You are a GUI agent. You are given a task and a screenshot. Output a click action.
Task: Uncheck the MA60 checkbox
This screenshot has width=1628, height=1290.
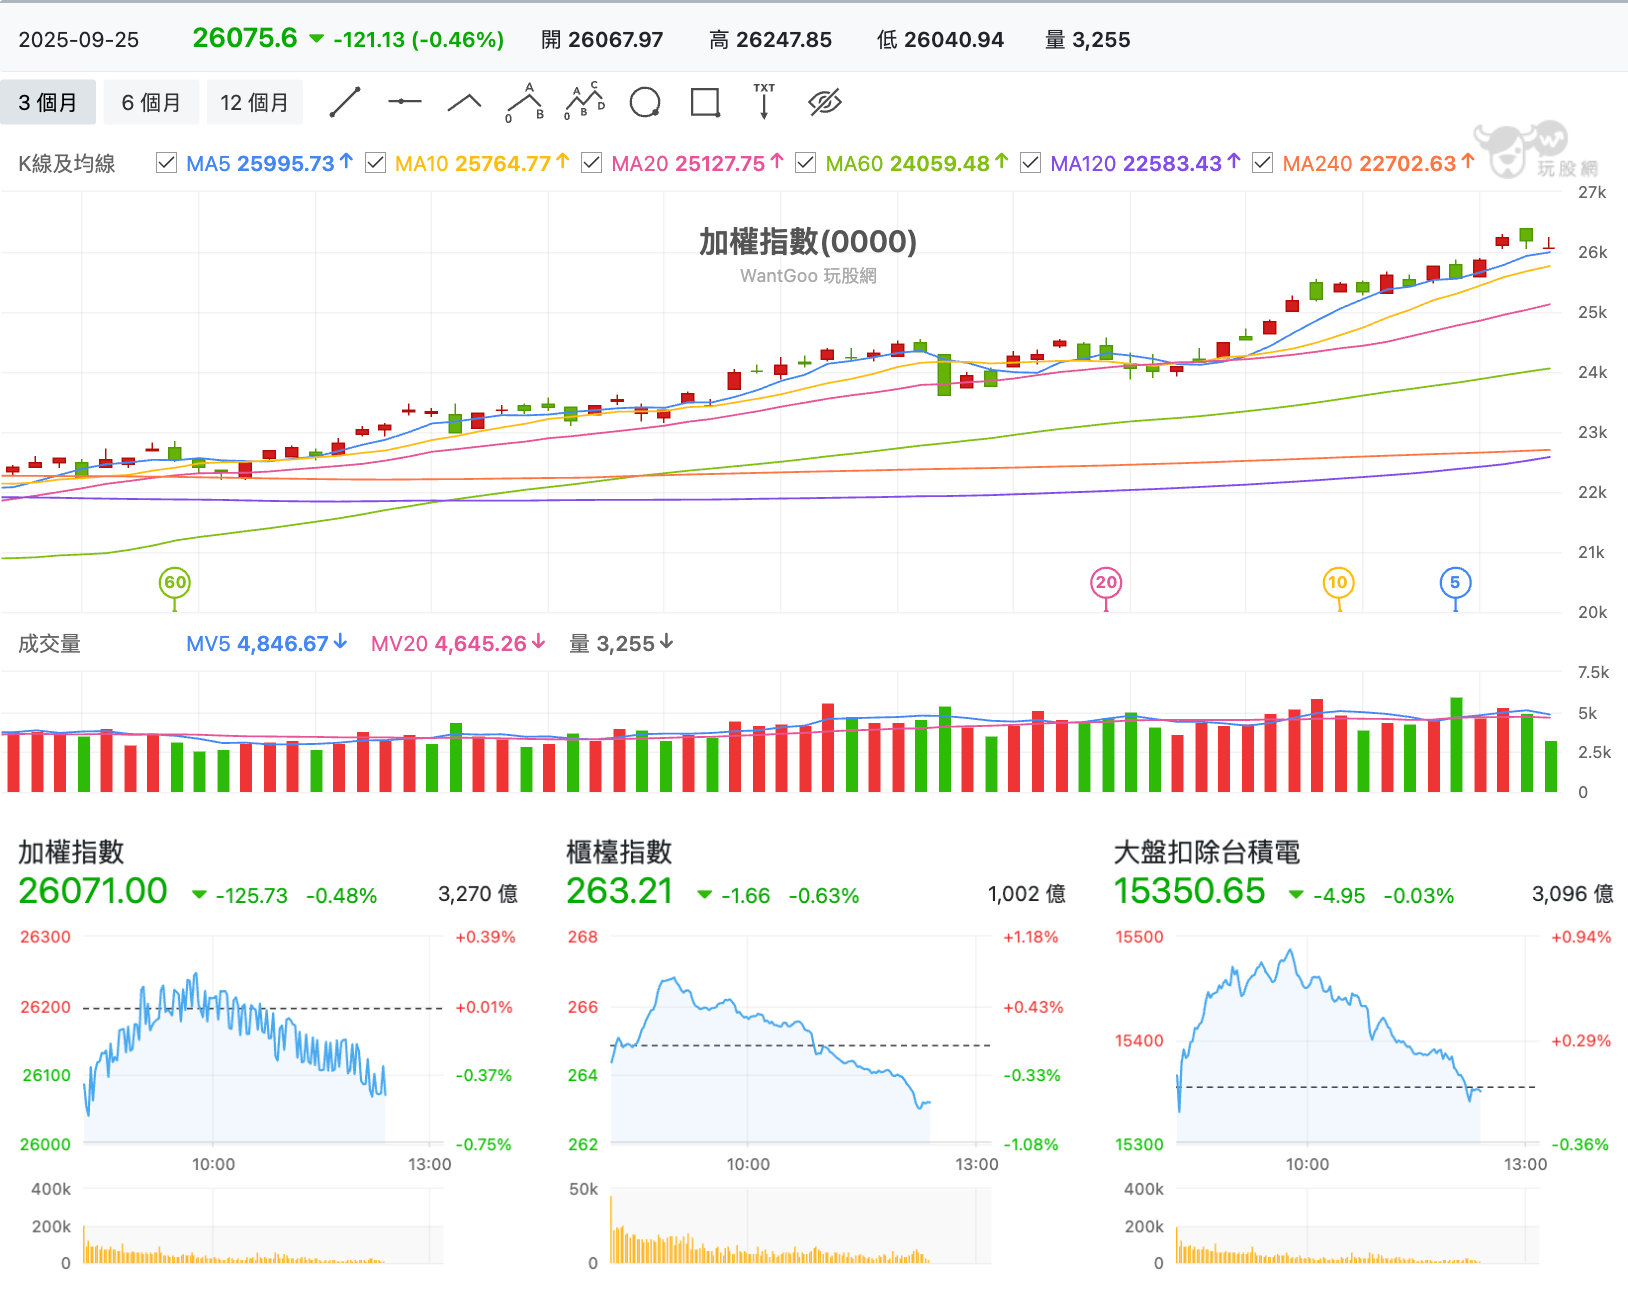point(805,162)
